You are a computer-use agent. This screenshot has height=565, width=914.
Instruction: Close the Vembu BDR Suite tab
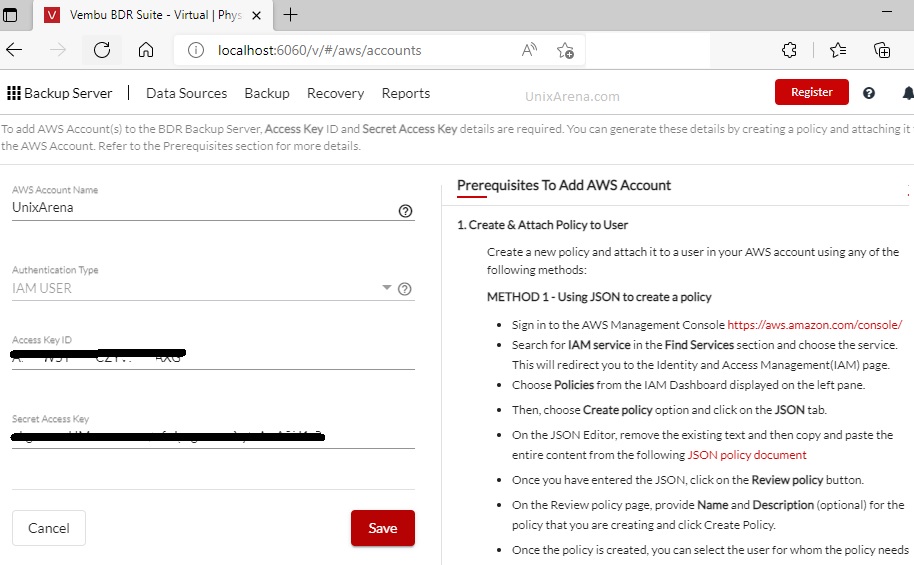click(256, 16)
